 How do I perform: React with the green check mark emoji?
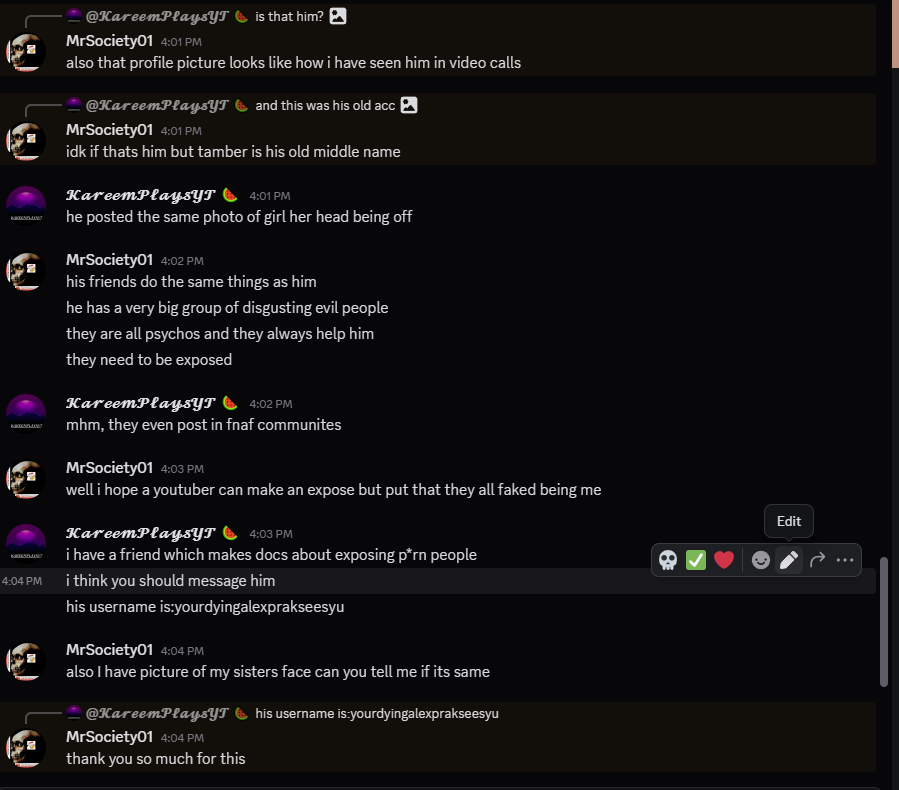coord(696,560)
